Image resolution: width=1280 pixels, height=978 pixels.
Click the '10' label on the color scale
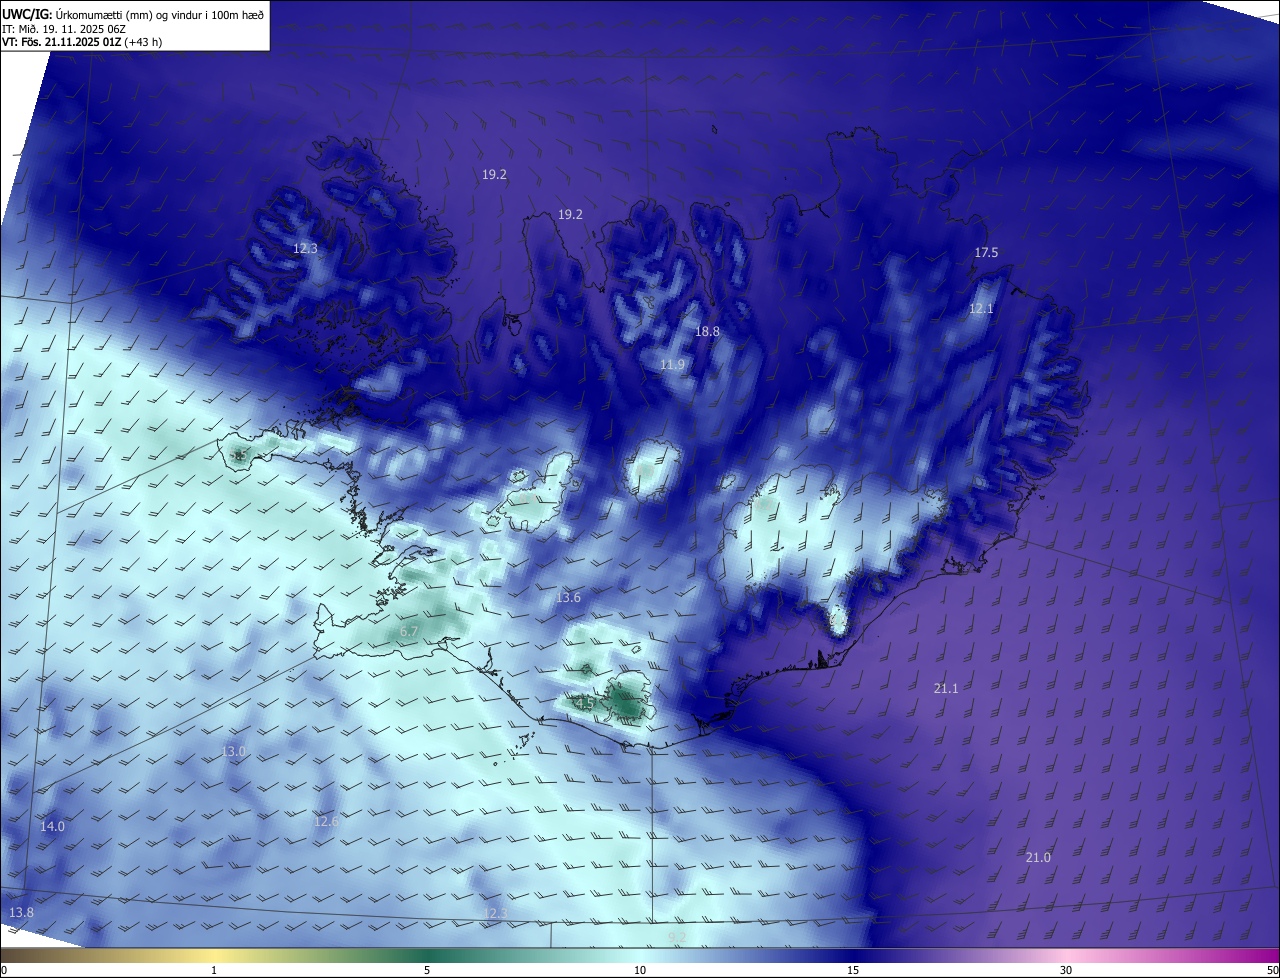point(640,970)
